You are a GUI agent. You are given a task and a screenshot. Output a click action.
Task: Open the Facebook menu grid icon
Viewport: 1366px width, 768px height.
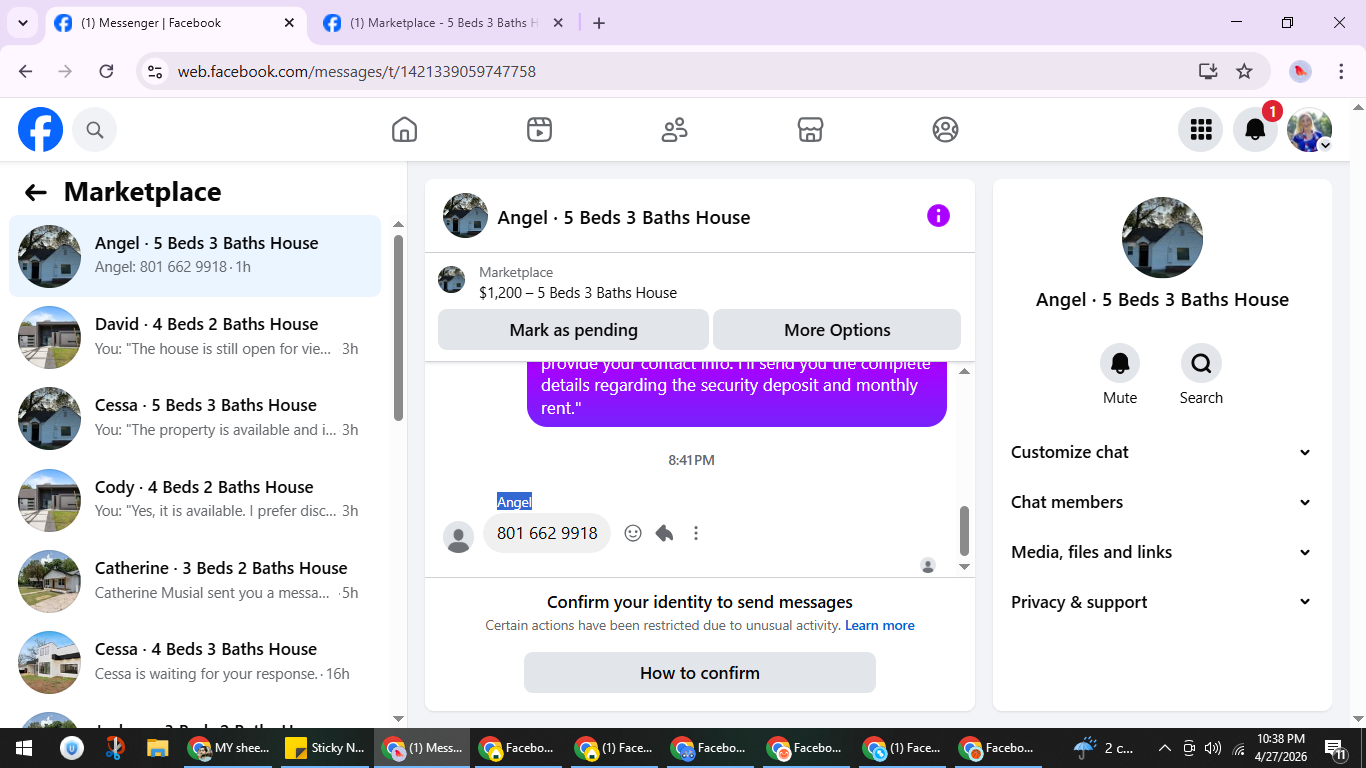pos(1201,130)
